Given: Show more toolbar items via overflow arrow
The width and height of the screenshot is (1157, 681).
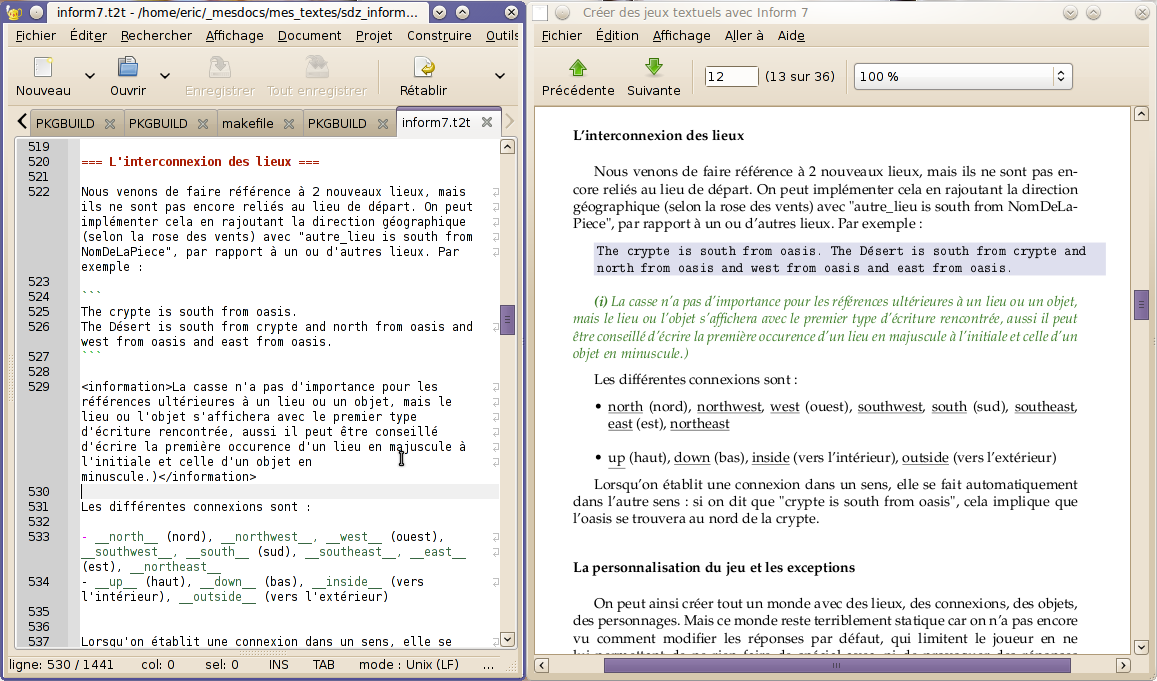Looking at the screenshot, I should [500, 76].
